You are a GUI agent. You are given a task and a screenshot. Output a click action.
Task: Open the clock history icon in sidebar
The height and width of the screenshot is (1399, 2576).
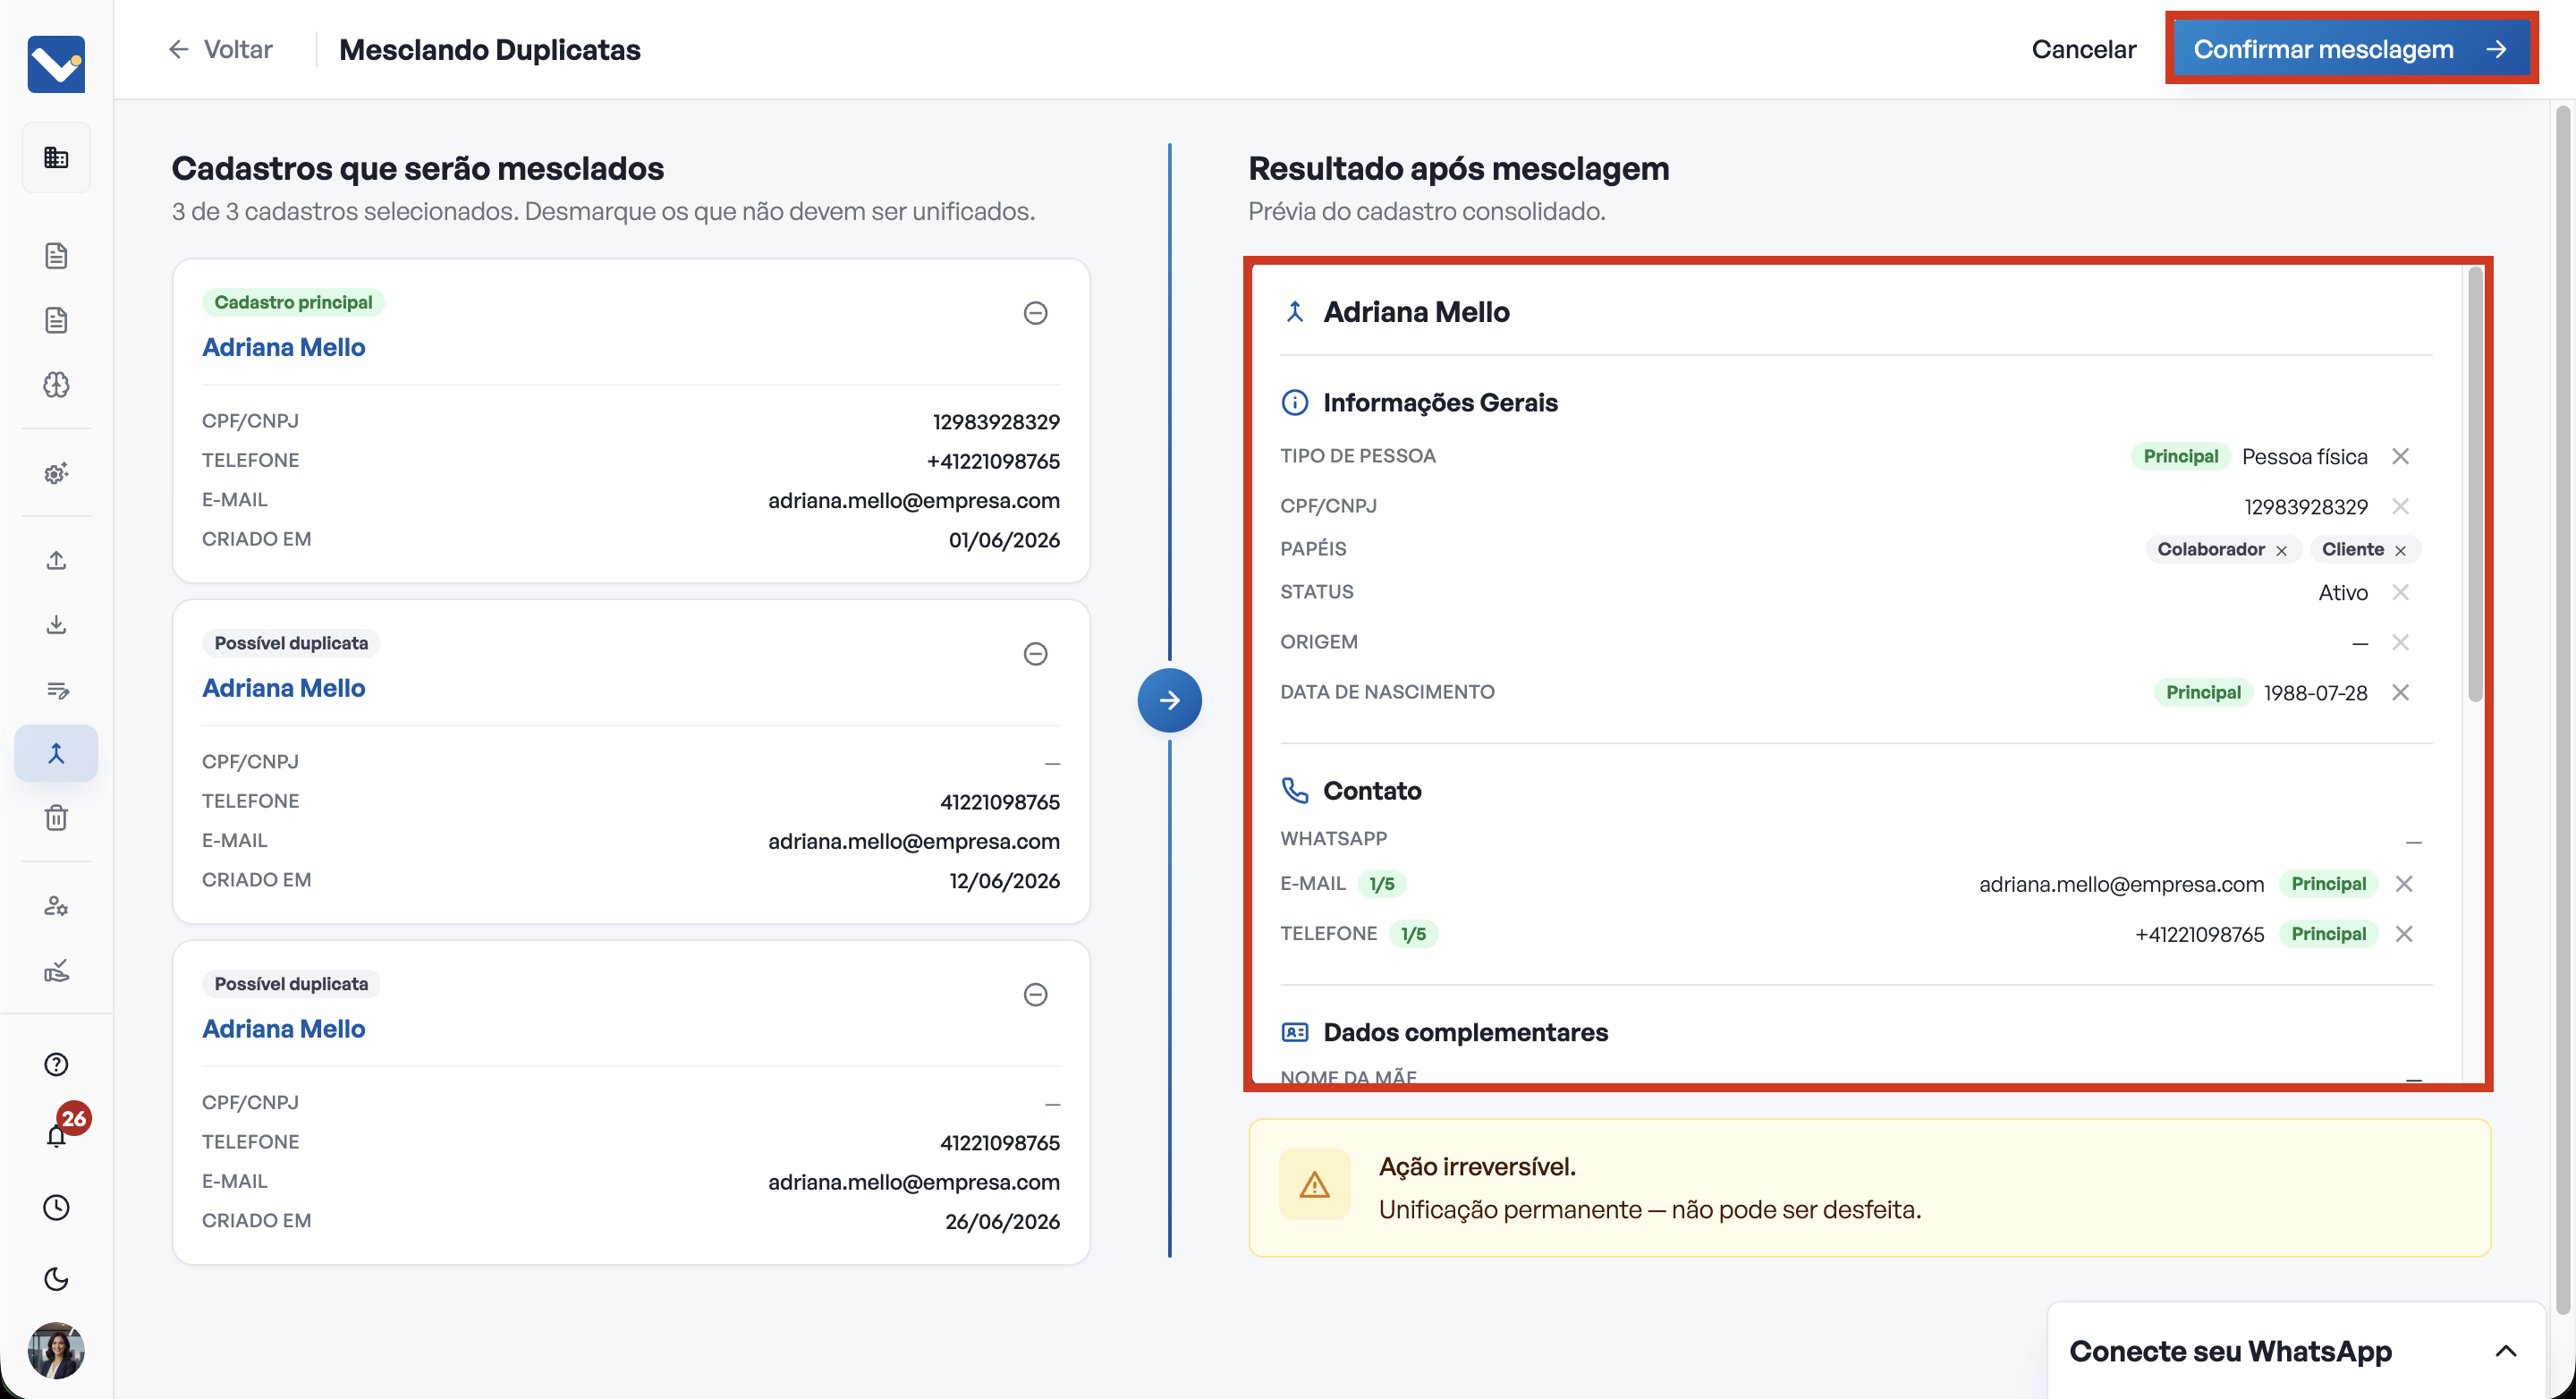56,1207
